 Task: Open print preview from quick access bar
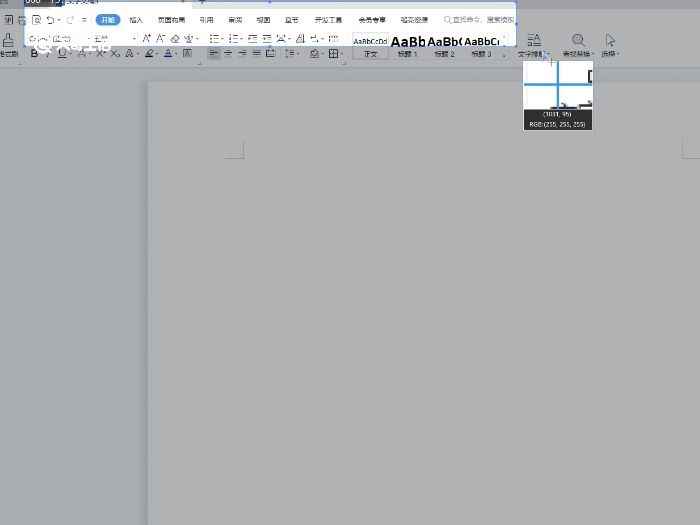[37, 20]
